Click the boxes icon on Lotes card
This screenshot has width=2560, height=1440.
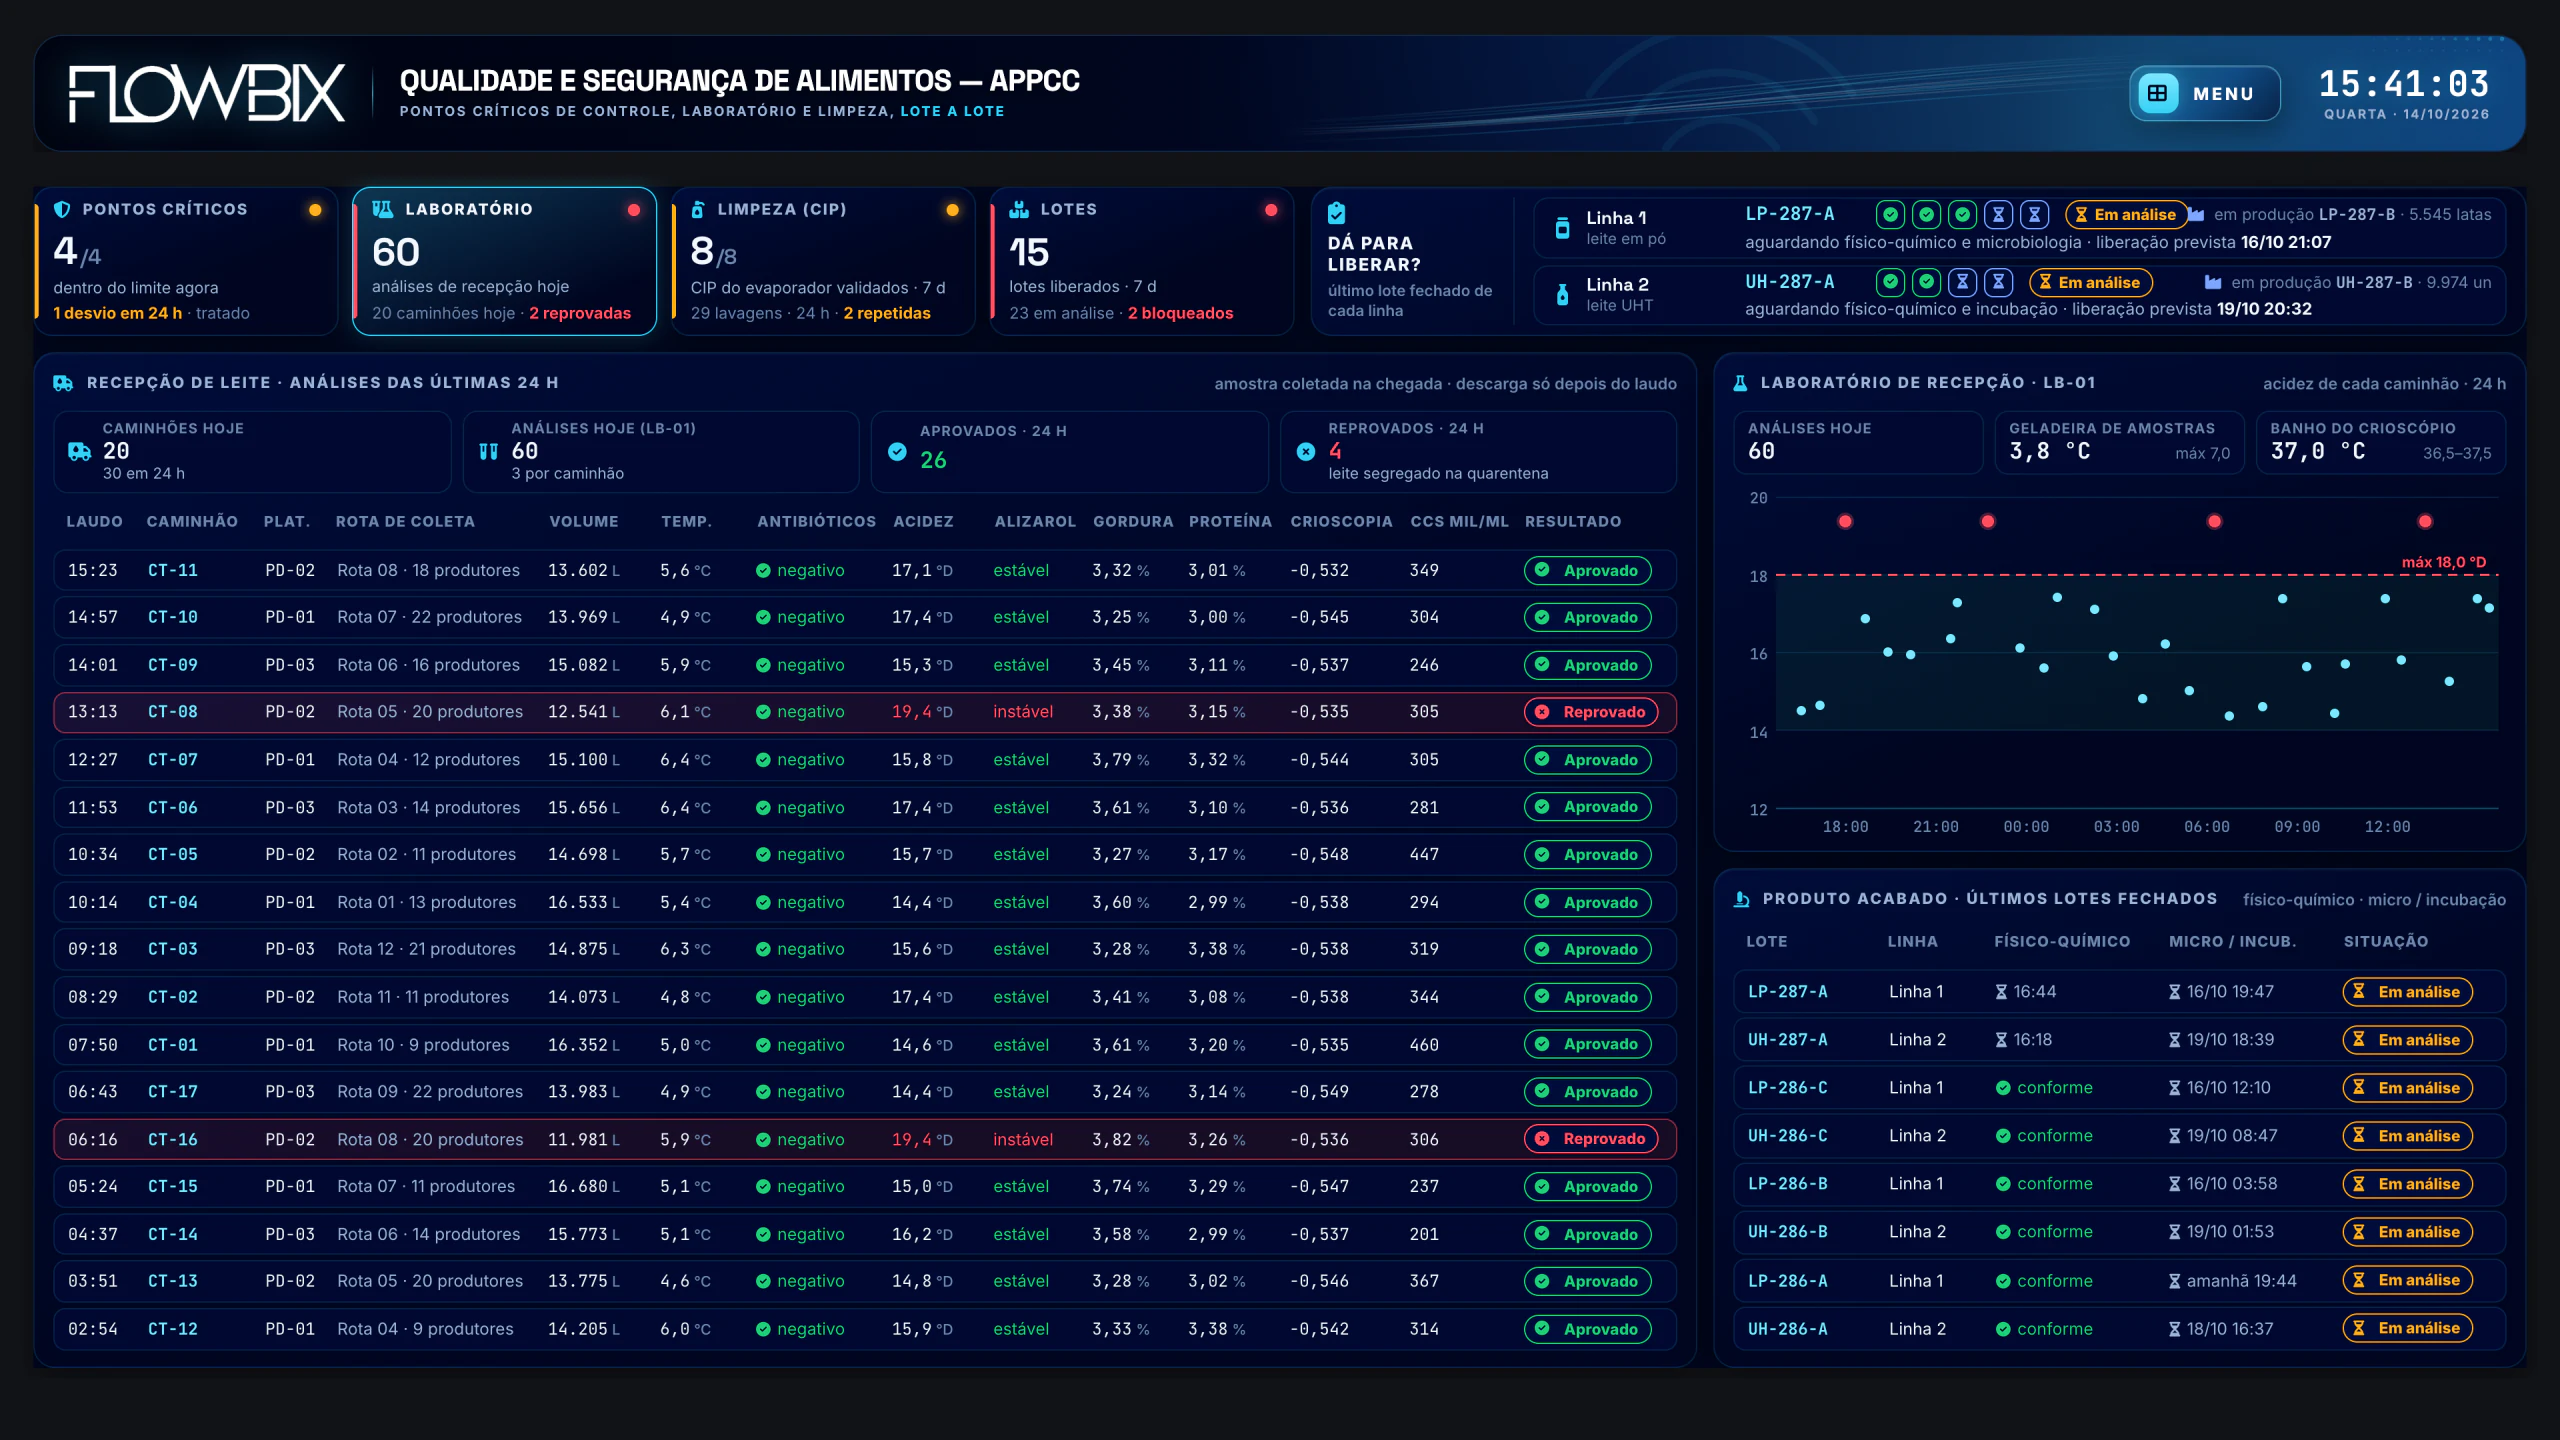click(x=1019, y=209)
